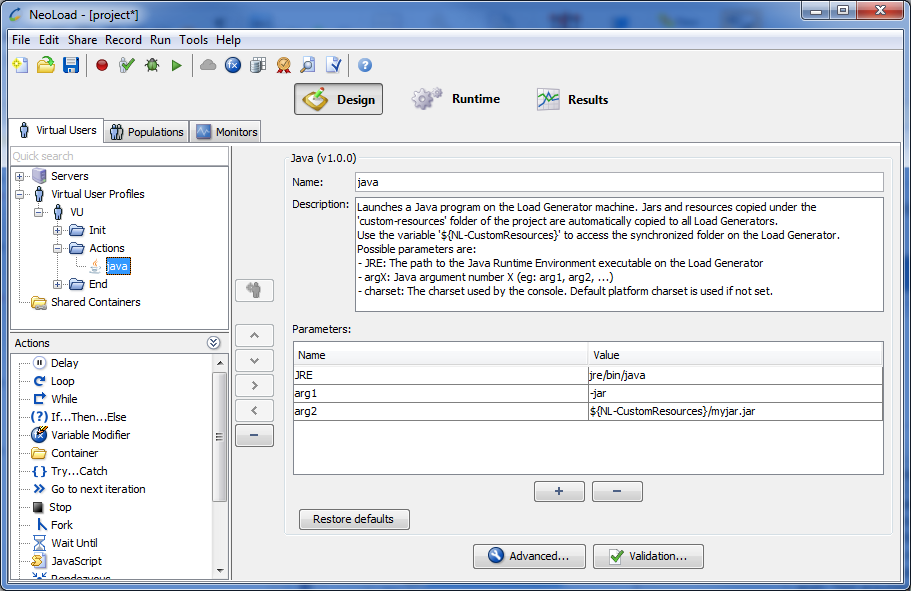Expand the Servers tree node

click(20, 176)
